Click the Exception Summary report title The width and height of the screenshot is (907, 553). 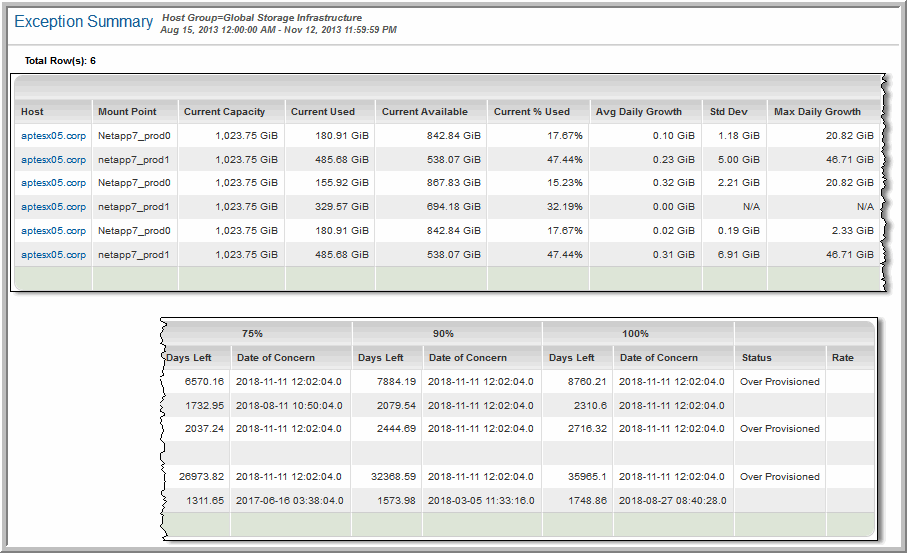(x=83, y=22)
